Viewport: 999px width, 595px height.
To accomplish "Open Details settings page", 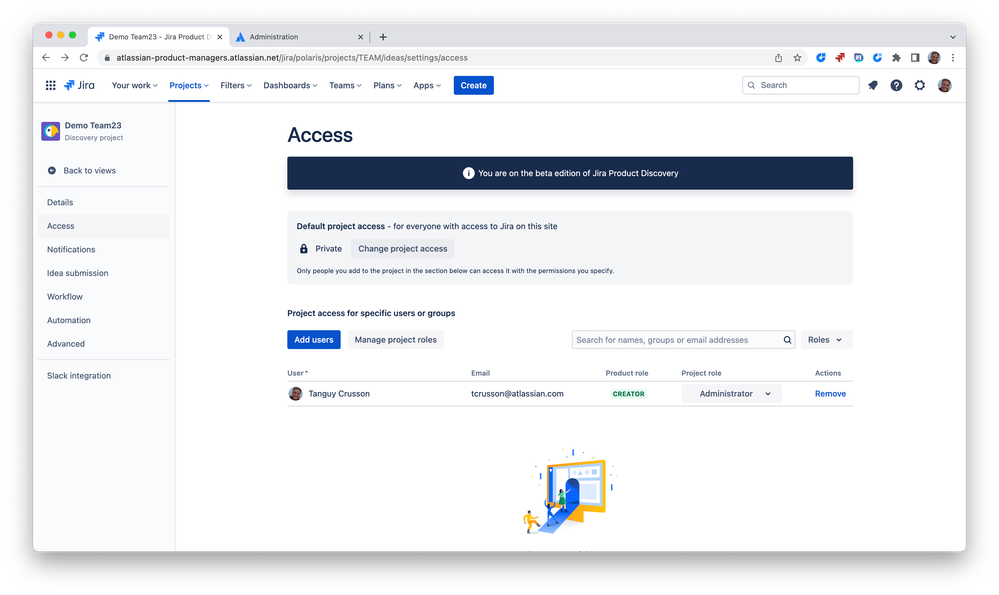I will (x=104, y=203).
